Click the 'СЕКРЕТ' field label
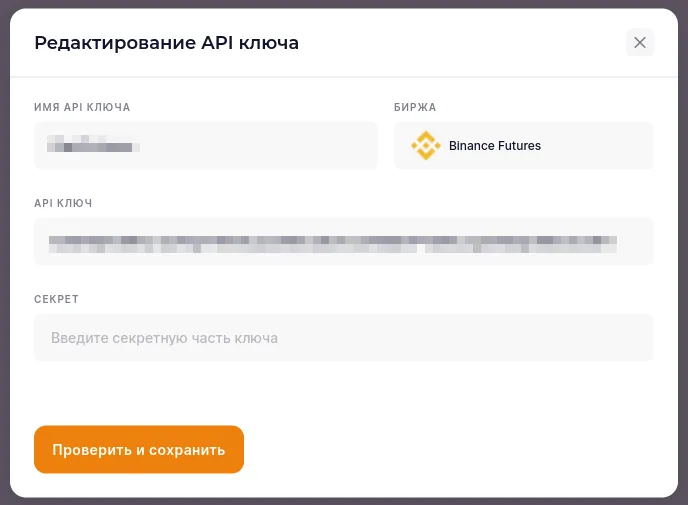 [x=56, y=299]
